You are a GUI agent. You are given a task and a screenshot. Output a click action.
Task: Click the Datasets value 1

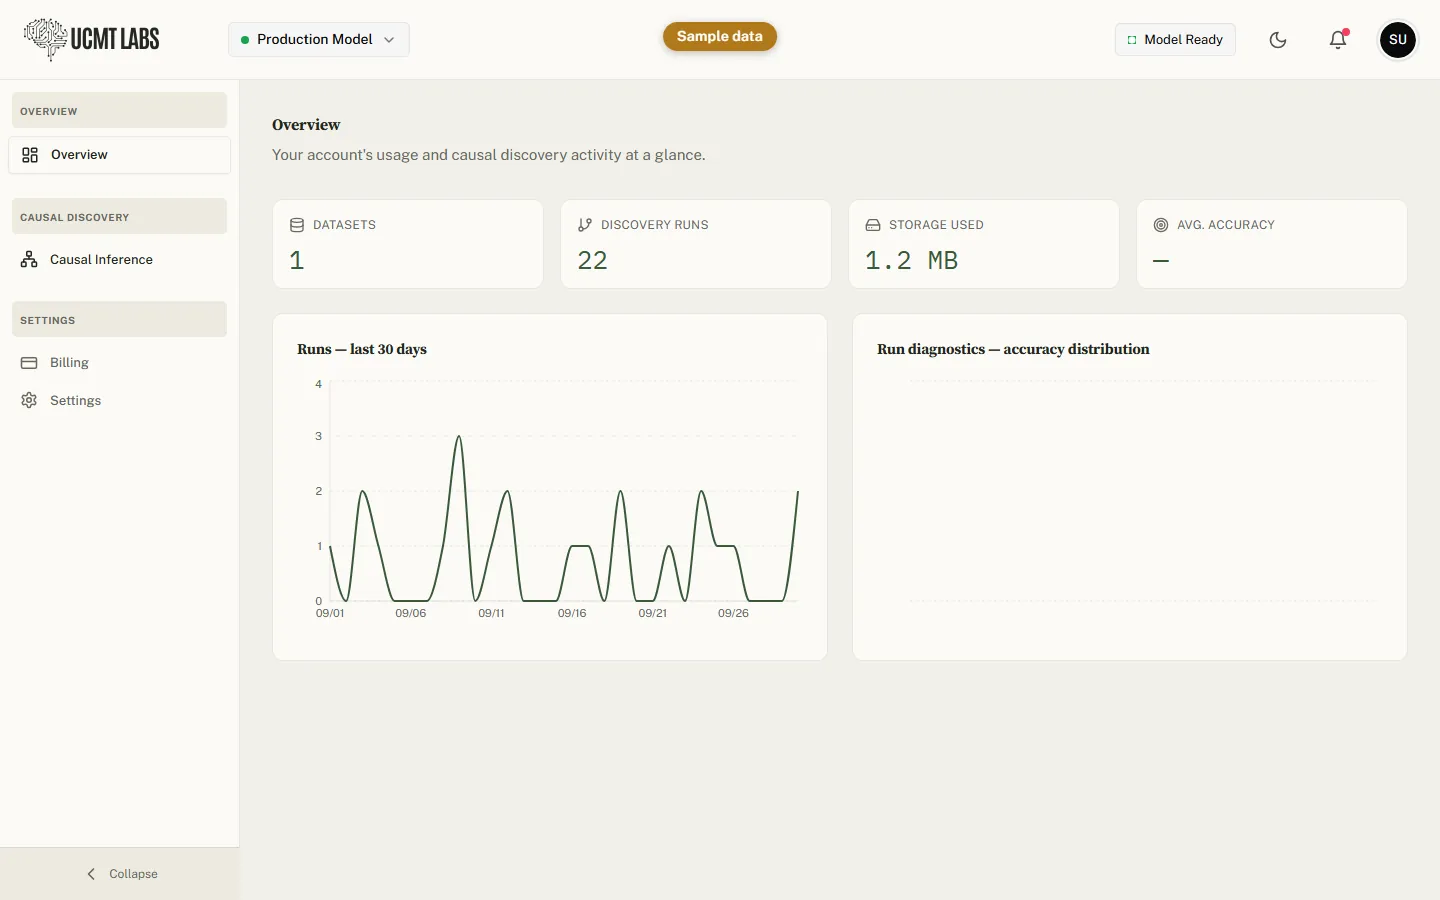(297, 261)
